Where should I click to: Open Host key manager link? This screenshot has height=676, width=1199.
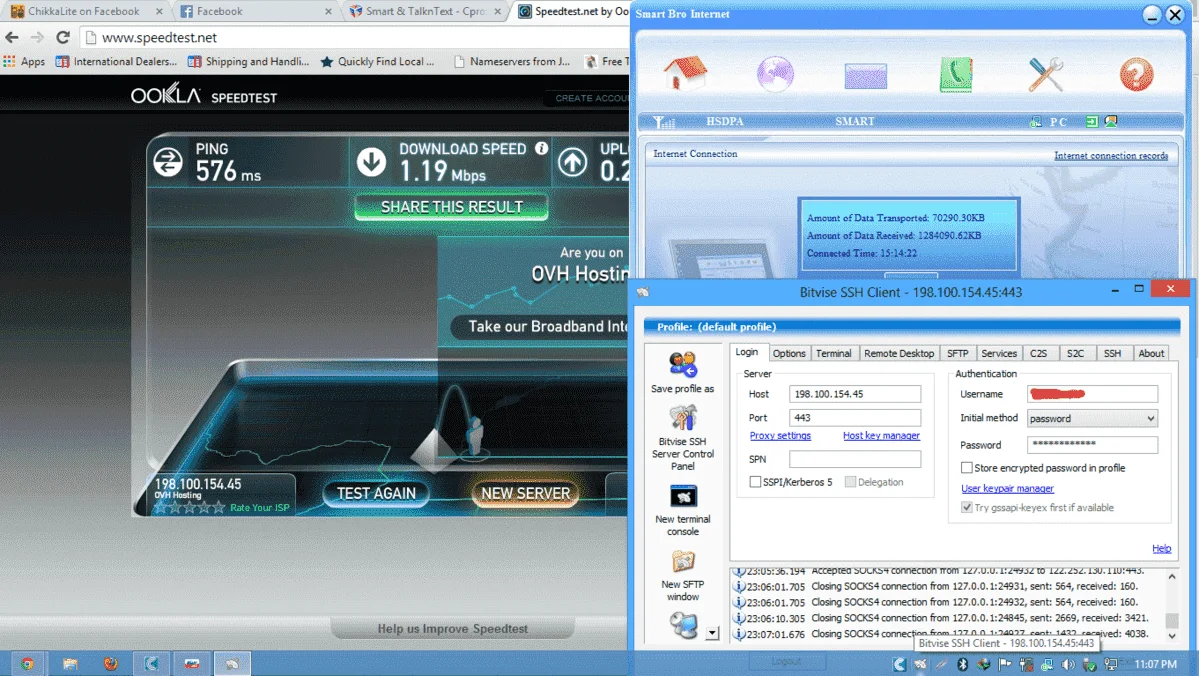881,436
